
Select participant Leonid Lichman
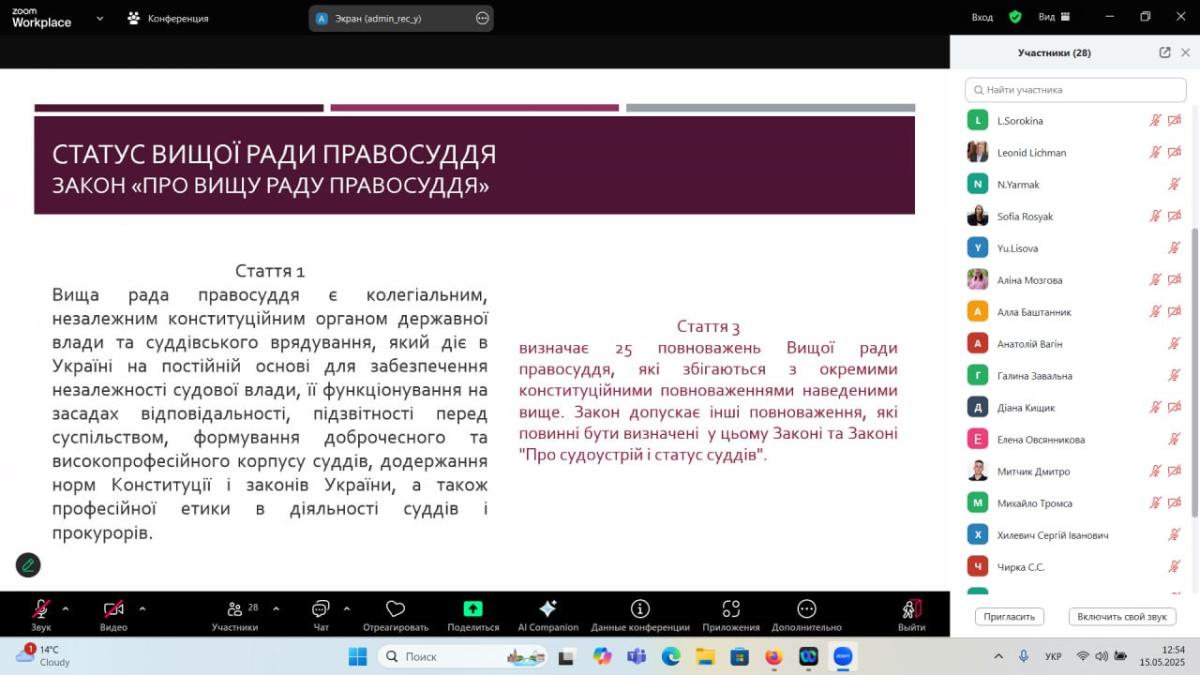coord(1075,153)
